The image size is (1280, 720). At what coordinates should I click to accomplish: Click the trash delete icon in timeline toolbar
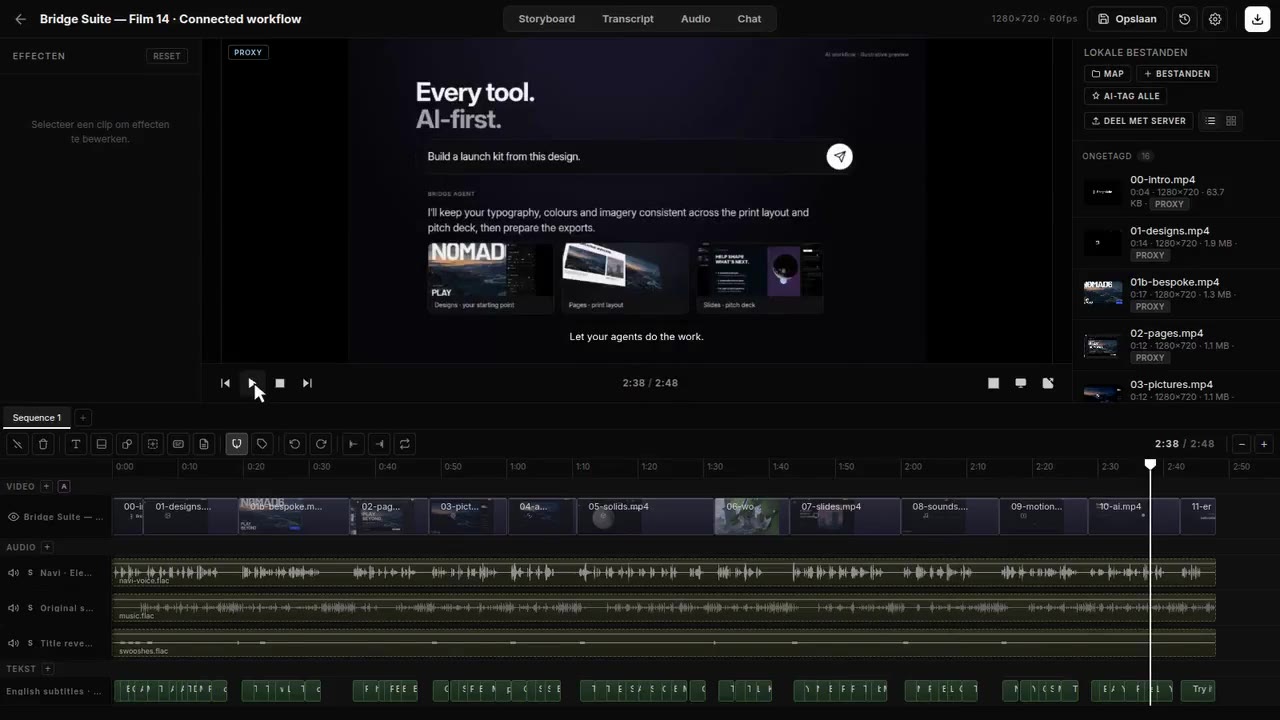pyautogui.click(x=43, y=444)
